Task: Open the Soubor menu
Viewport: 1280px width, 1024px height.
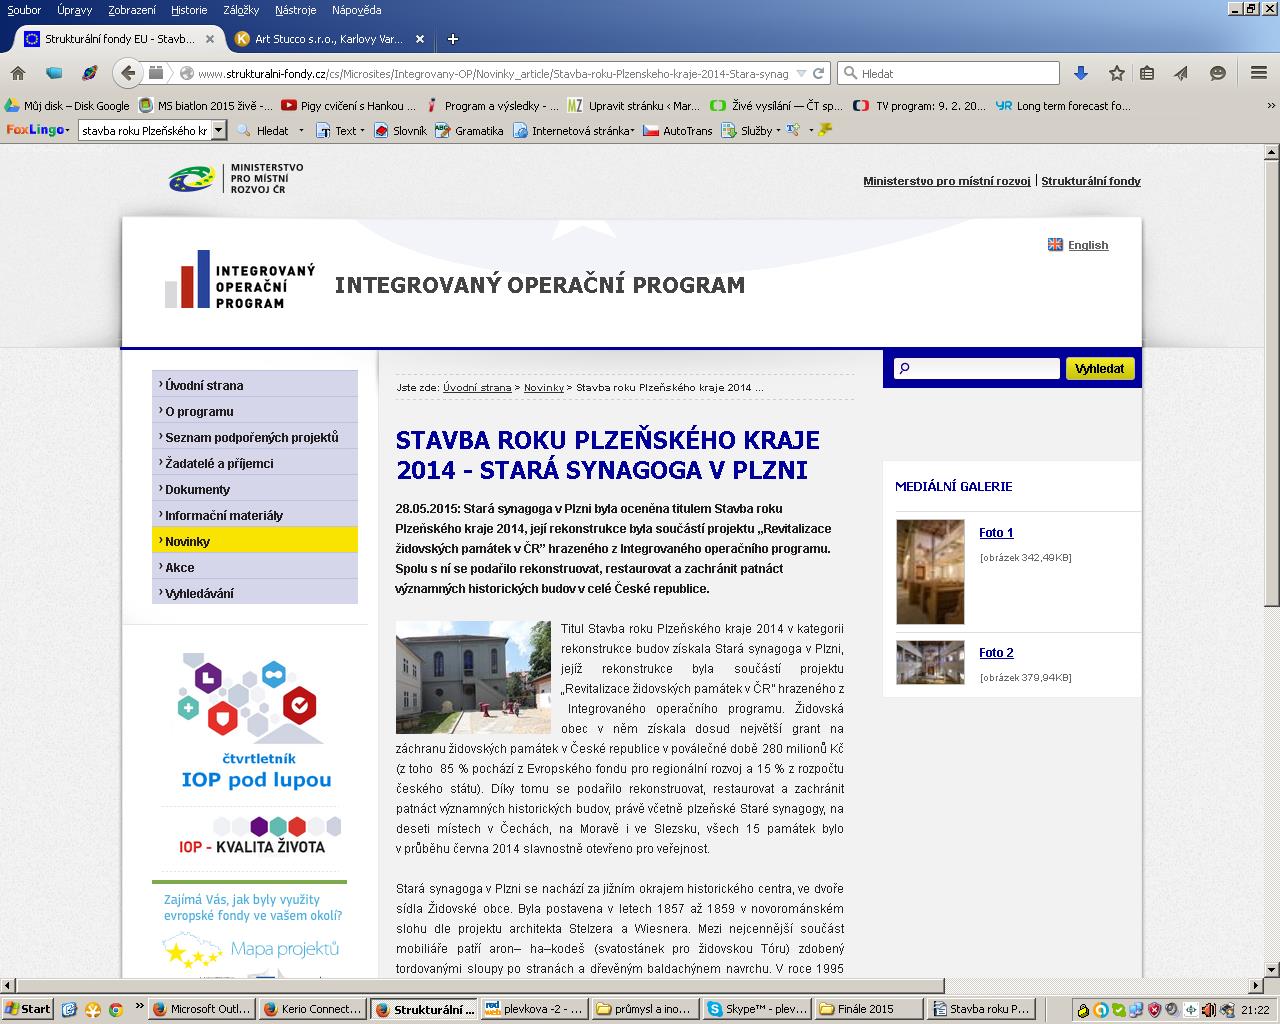Action: tap(24, 10)
